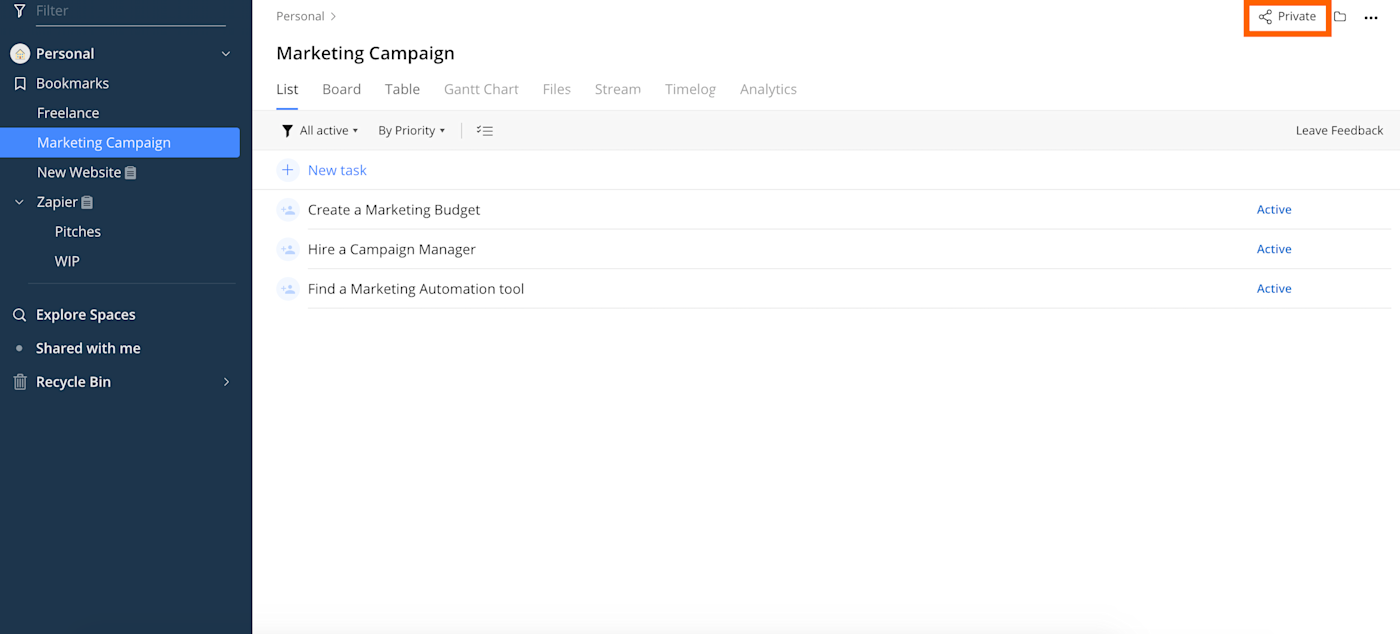Open the Analytics tab
1400x634 pixels.
tap(768, 89)
